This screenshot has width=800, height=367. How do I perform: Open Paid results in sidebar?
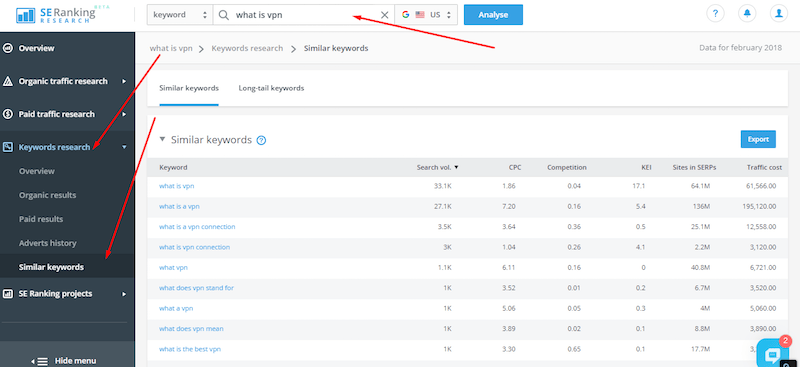pos(41,219)
